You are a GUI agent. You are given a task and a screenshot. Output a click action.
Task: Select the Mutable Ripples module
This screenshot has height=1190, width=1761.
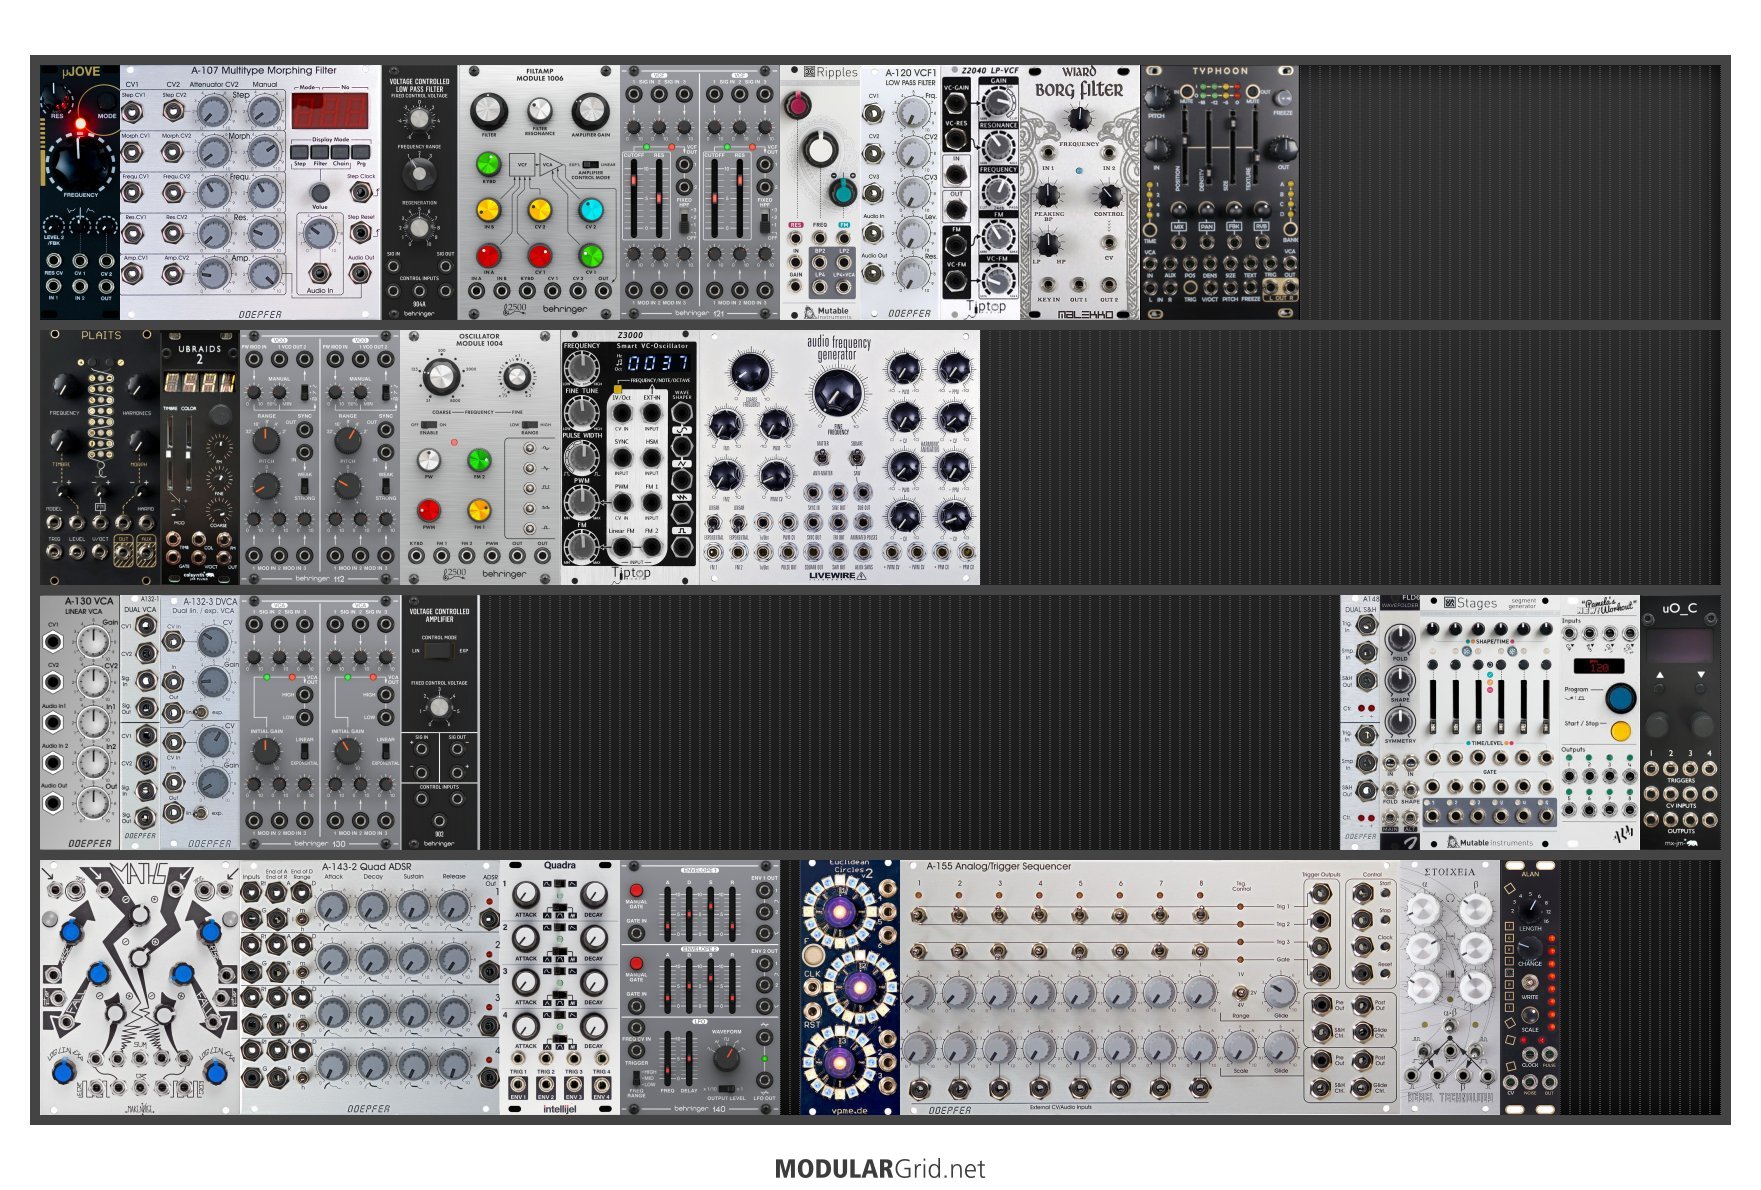(820, 193)
